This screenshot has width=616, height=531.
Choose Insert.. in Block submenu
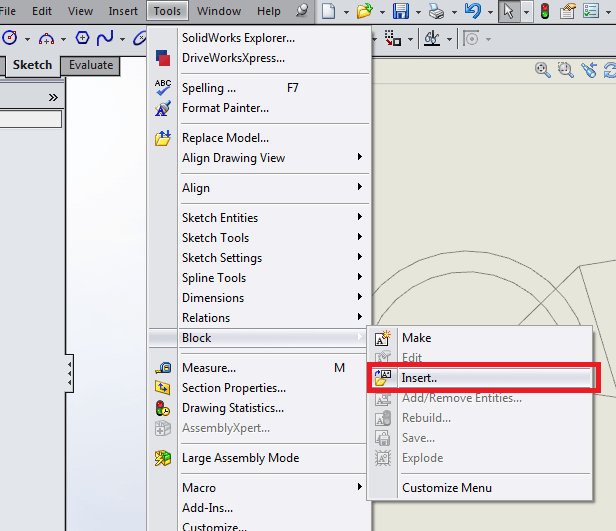(482, 378)
